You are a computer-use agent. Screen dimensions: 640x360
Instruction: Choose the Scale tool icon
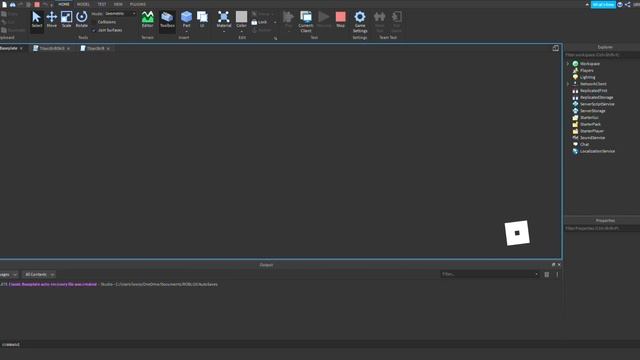67,17
